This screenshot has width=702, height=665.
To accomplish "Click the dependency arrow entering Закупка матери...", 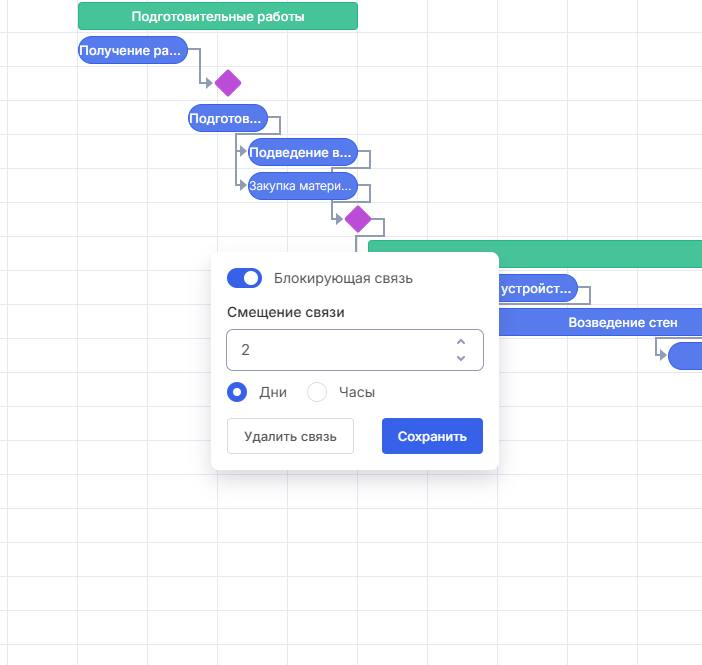I will coord(241,186).
